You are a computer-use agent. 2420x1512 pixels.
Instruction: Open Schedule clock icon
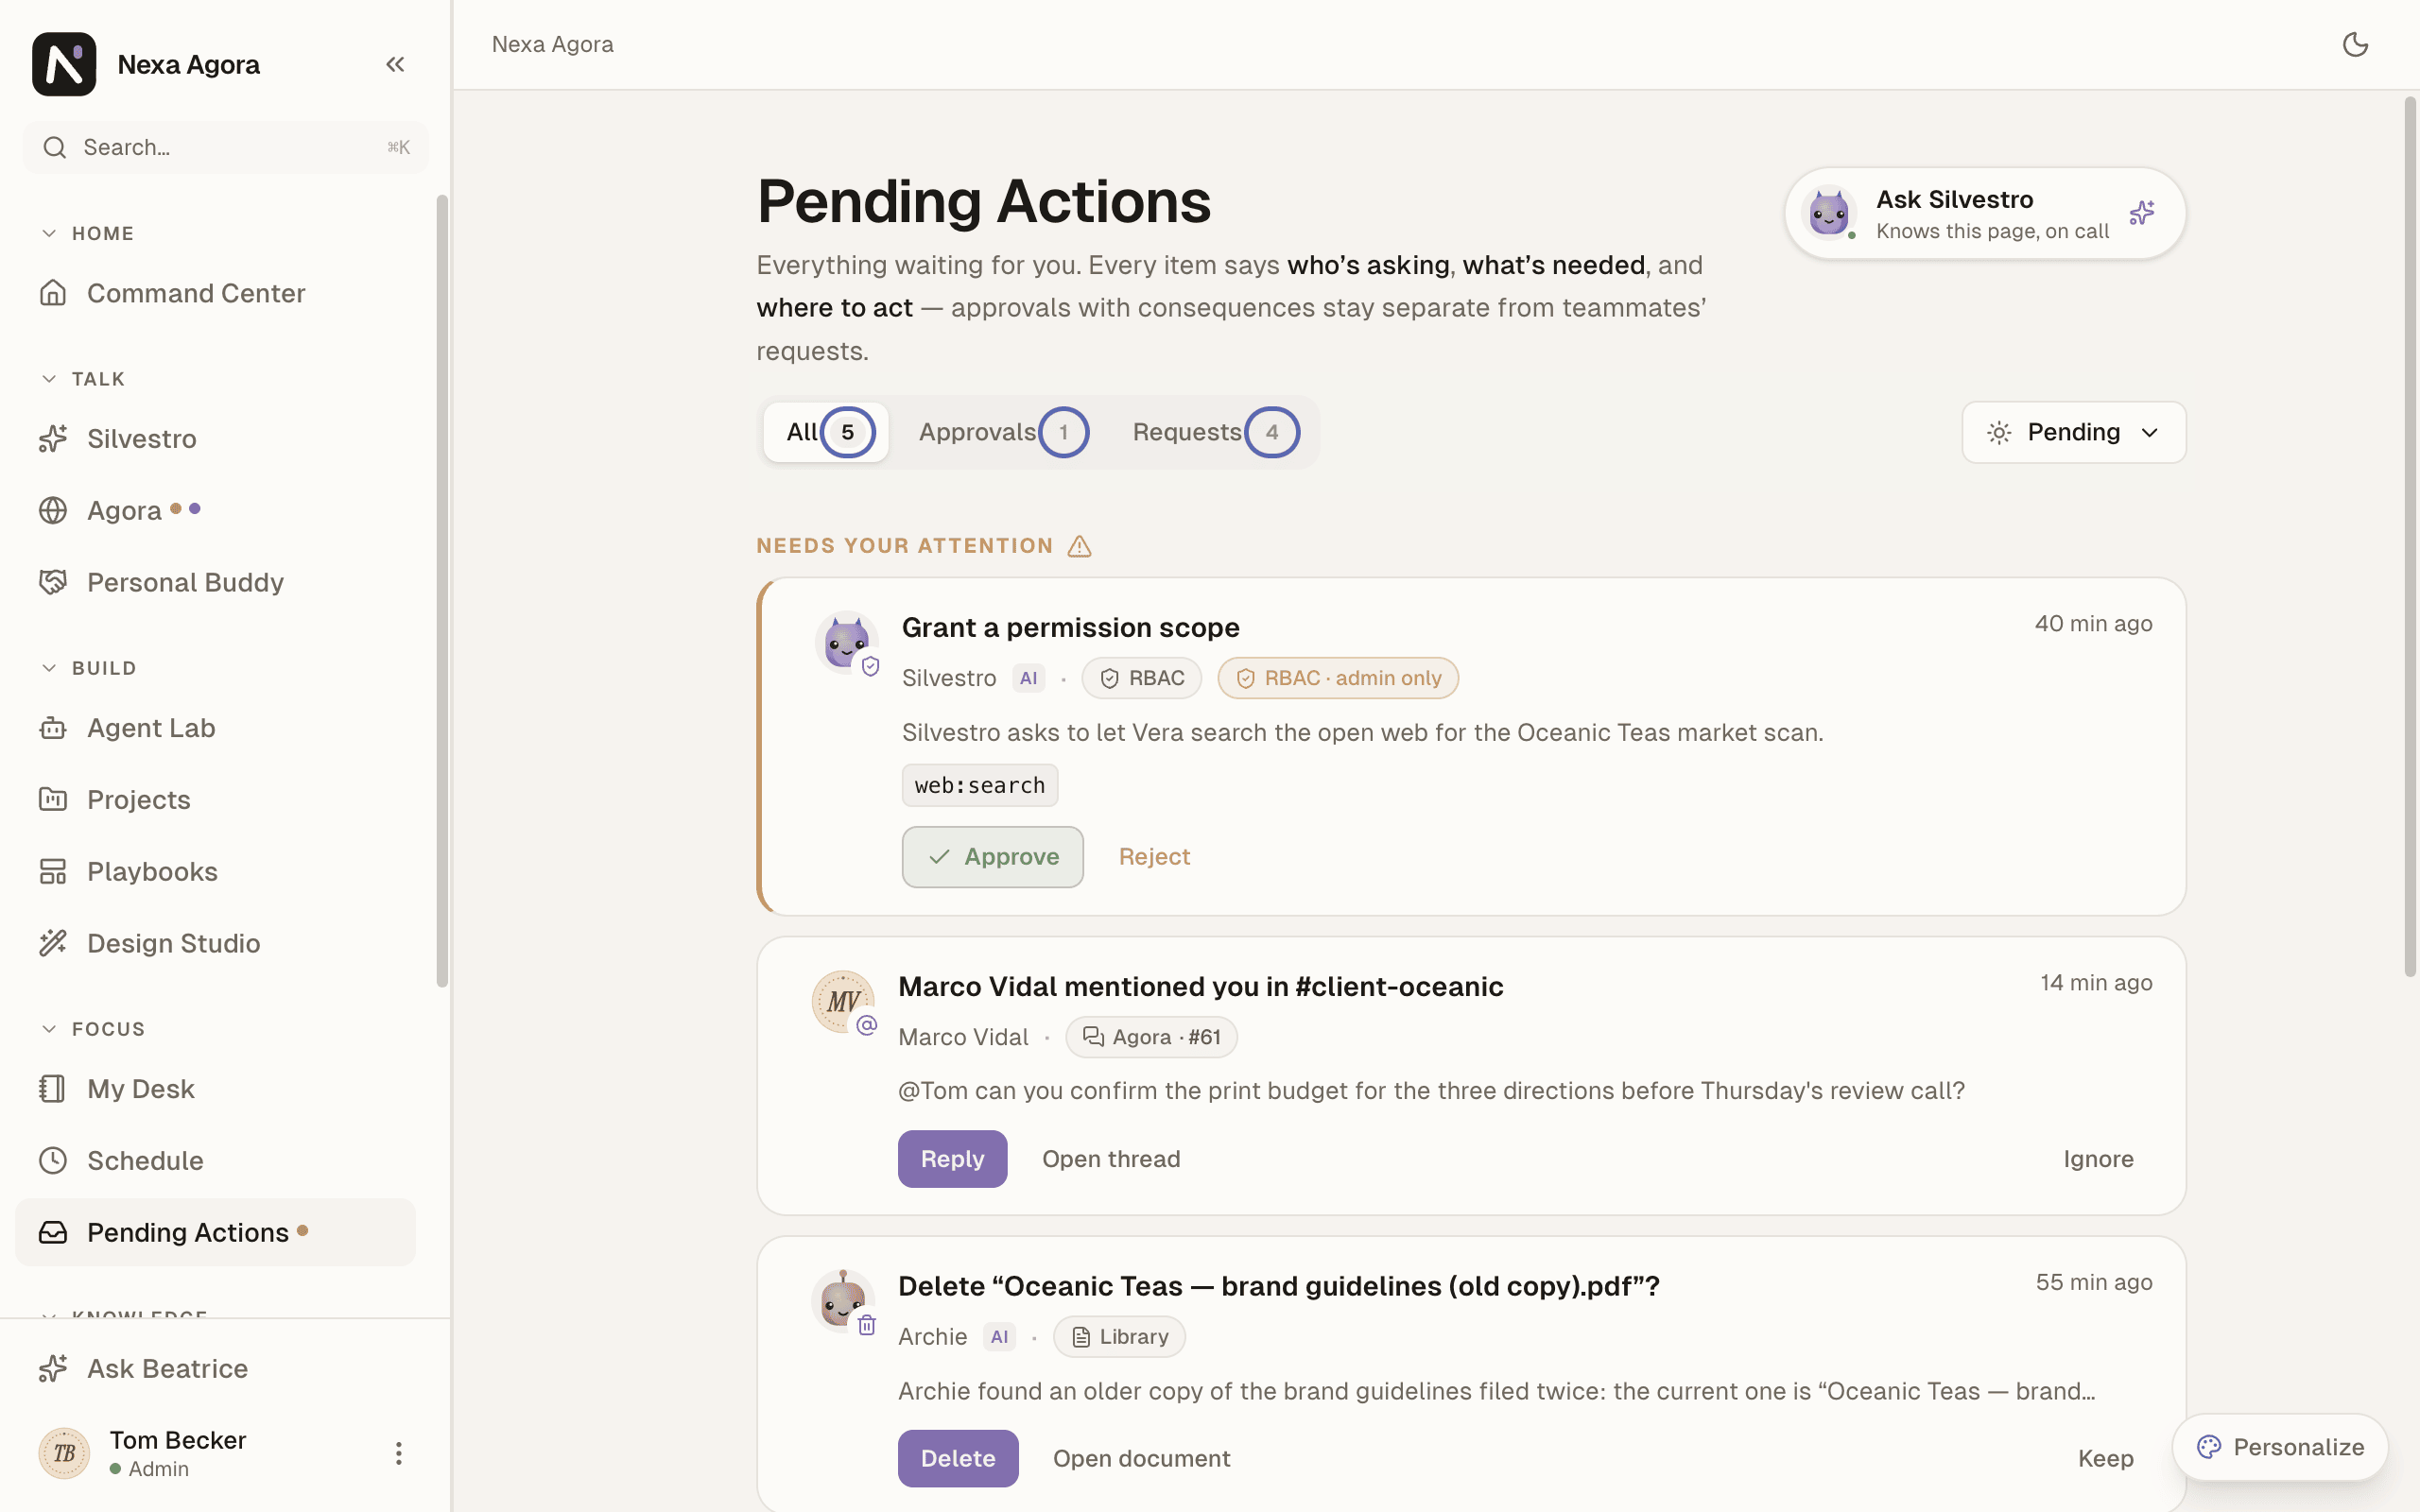pos(53,1160)
